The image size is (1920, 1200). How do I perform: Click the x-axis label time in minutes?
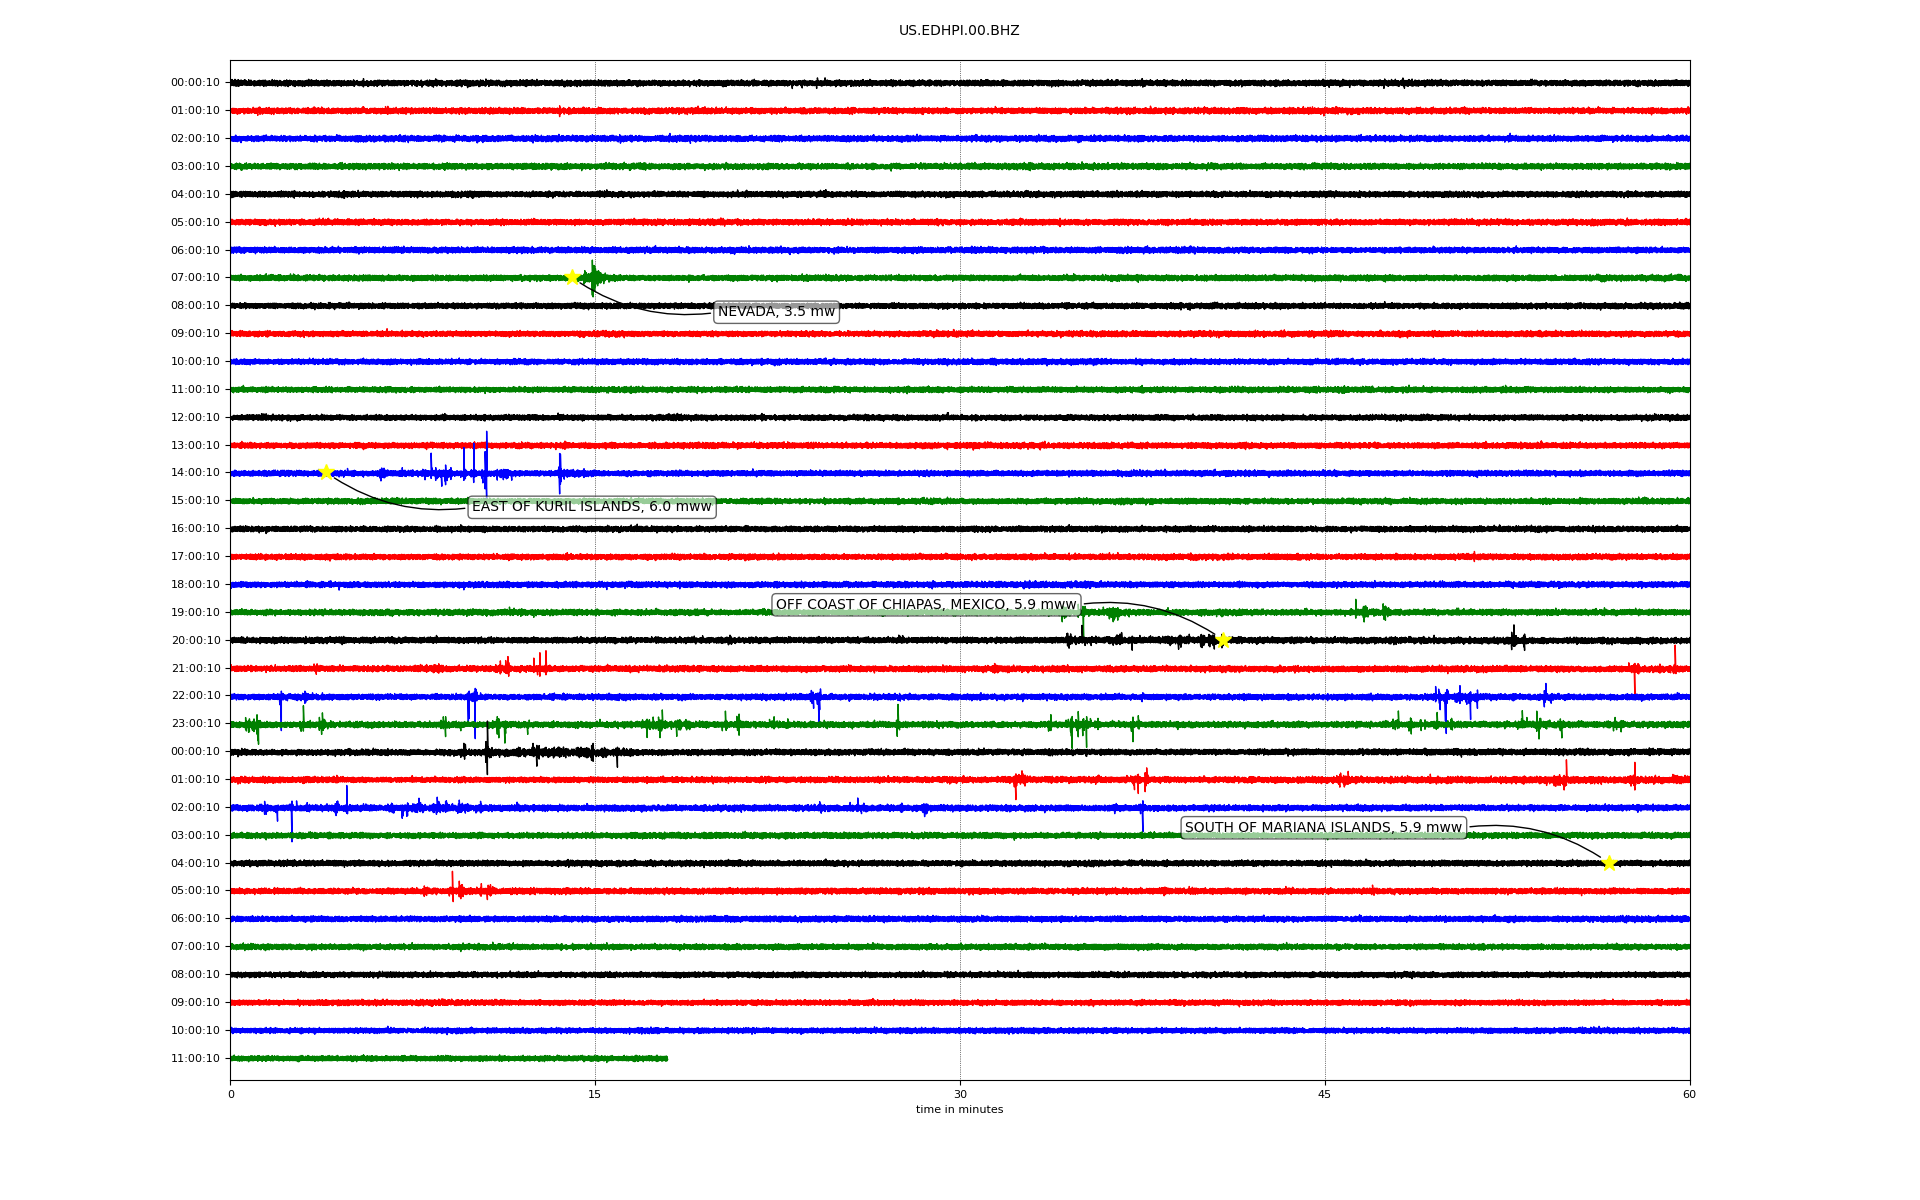point(959,1109)
